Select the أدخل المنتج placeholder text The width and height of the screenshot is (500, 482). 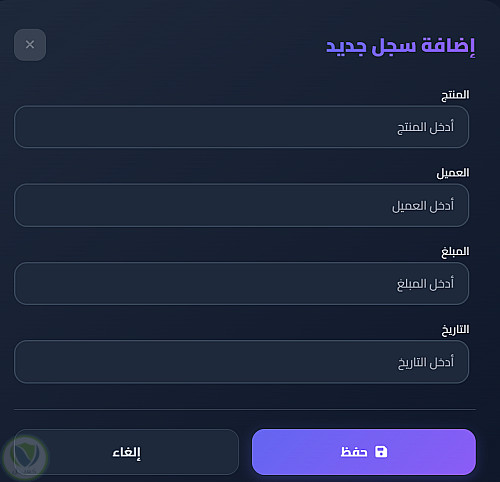point(425,127)
